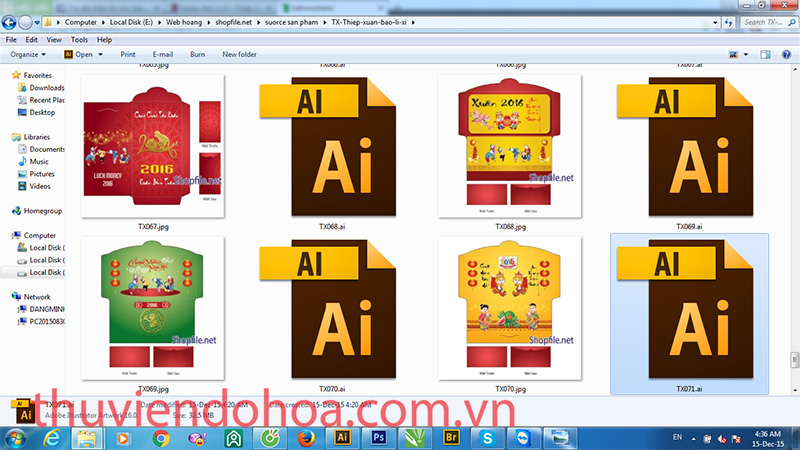Select the TX069.ai Illustrator file icon
This screenshot has height=450, width=800.
tap(685, 146)
